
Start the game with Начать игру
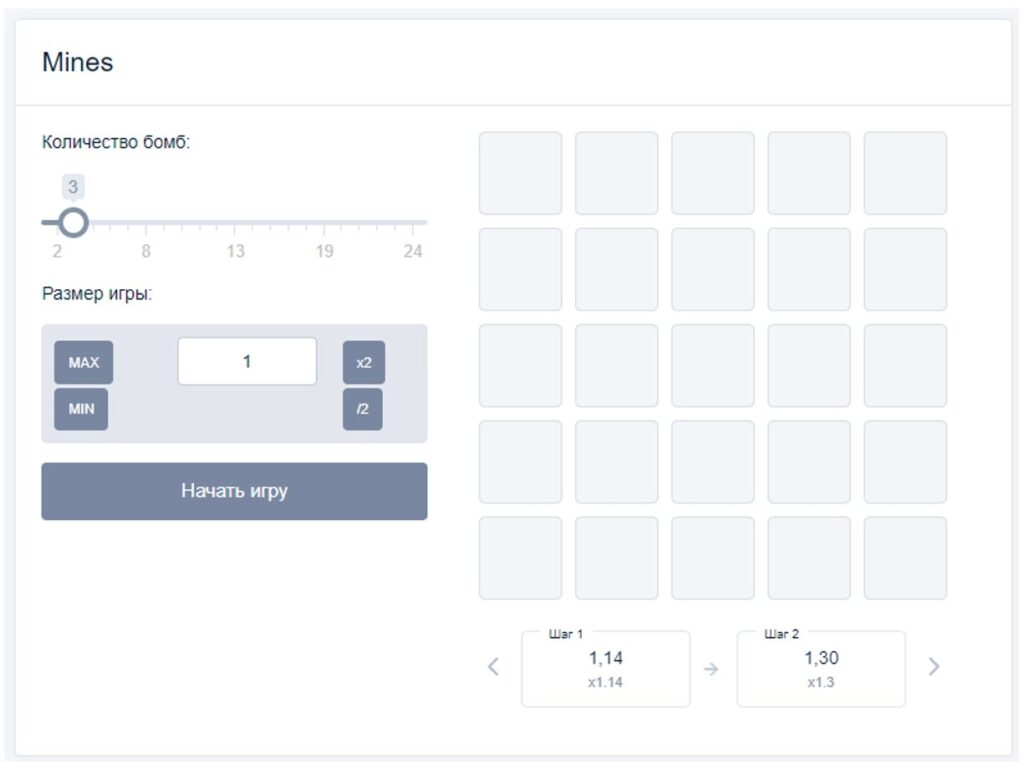coord(234,491)
